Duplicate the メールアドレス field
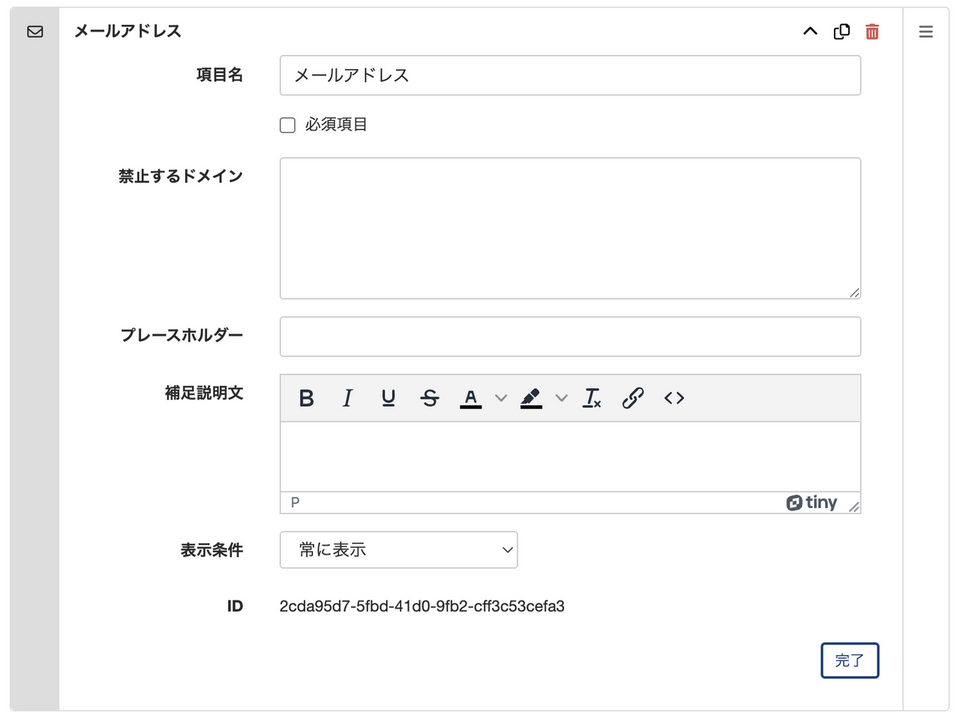The height and width of the screenshot is (721, 960). [x=841, y=31]
